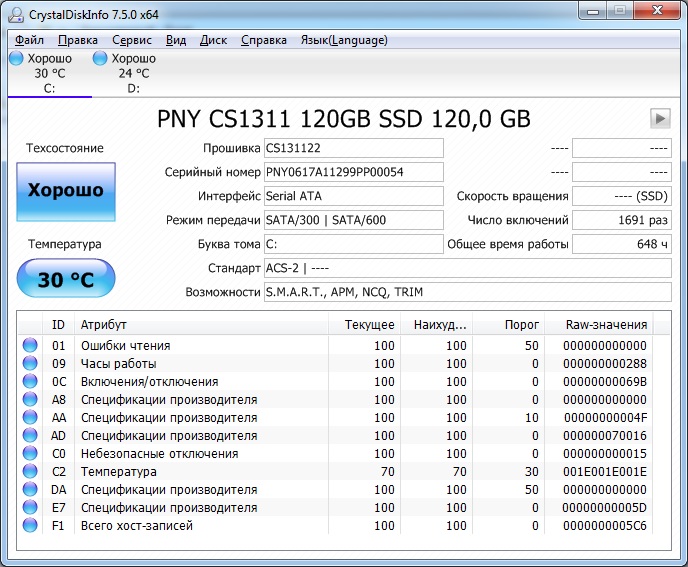Image resolution: width=688 pixels, height=567 pixels.
Task: Click the Атрибут column header
Action: click(x=201, y=325)
